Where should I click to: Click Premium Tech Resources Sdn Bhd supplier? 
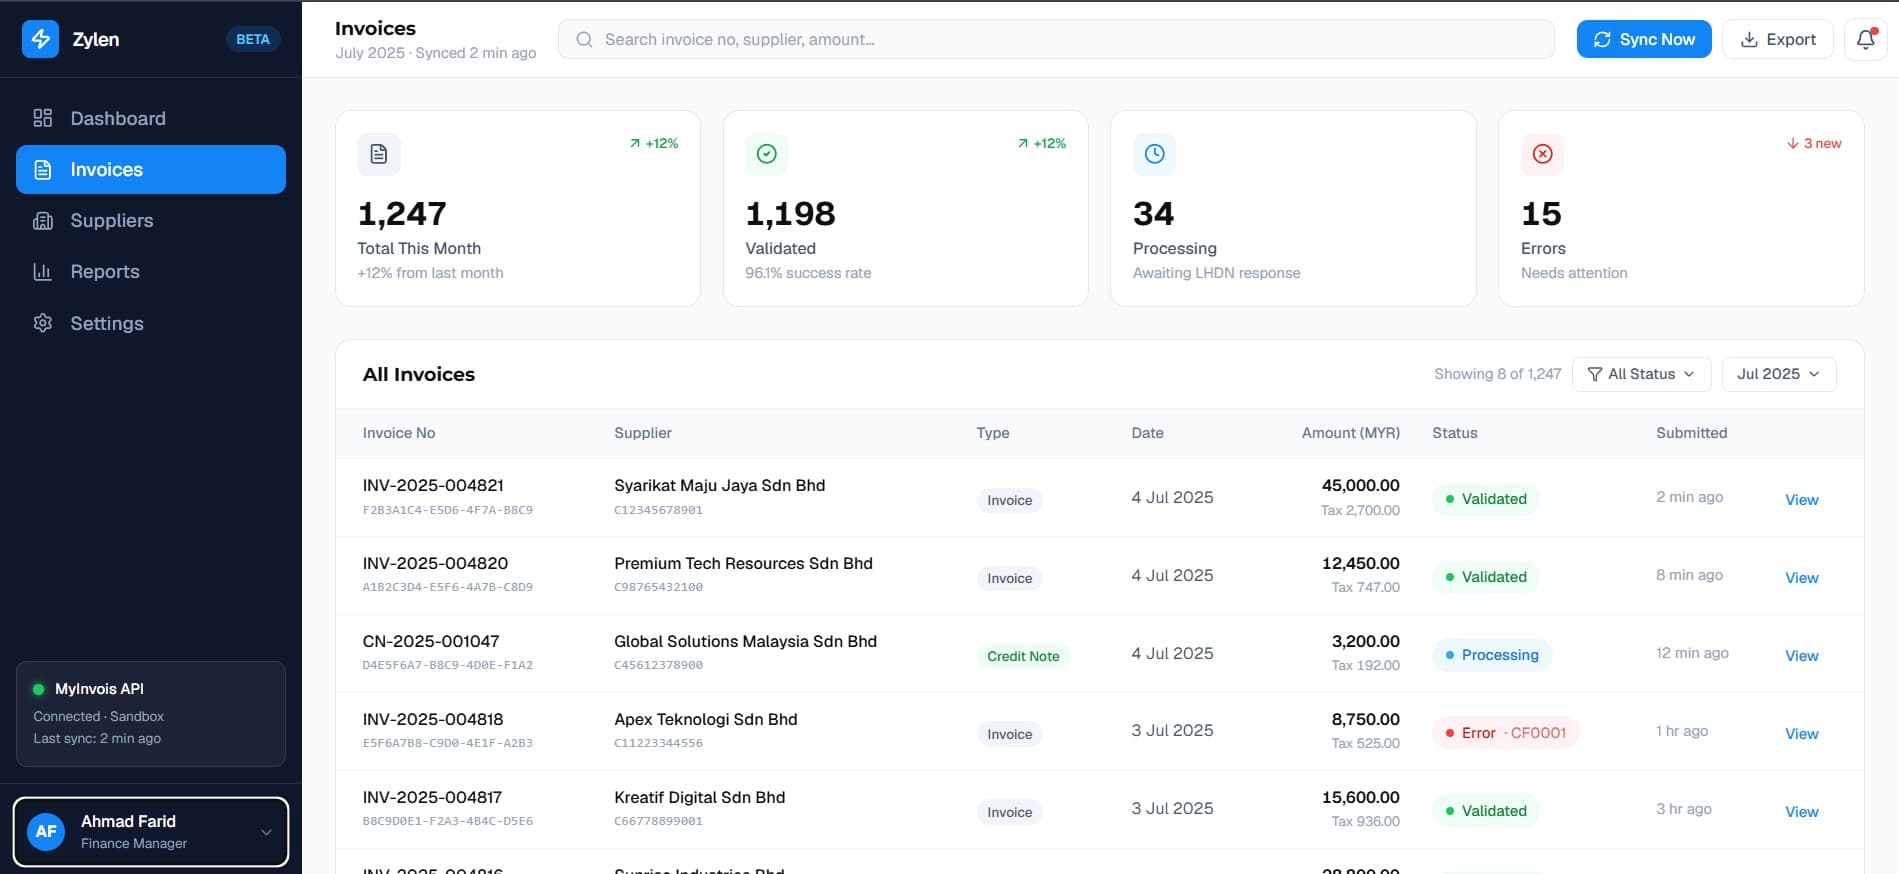pos(743,563)
